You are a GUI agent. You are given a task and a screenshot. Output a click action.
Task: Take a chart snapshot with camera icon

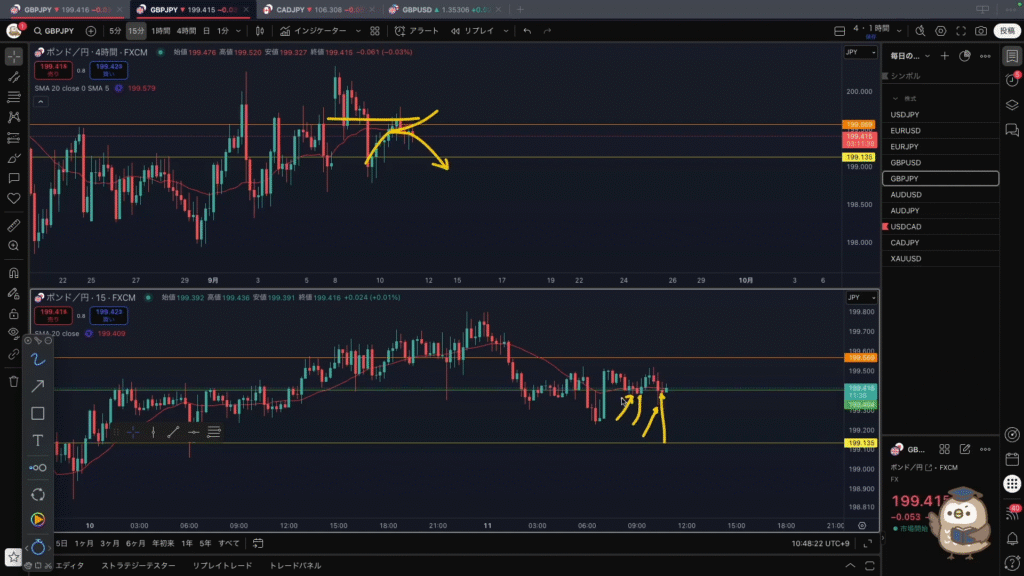click(x=981, y=31)
